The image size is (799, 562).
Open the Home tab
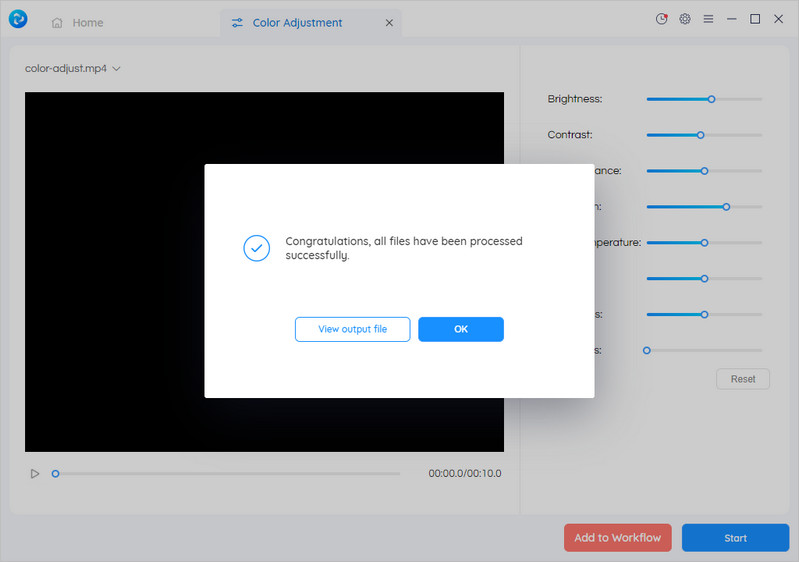tap(77, 23)
